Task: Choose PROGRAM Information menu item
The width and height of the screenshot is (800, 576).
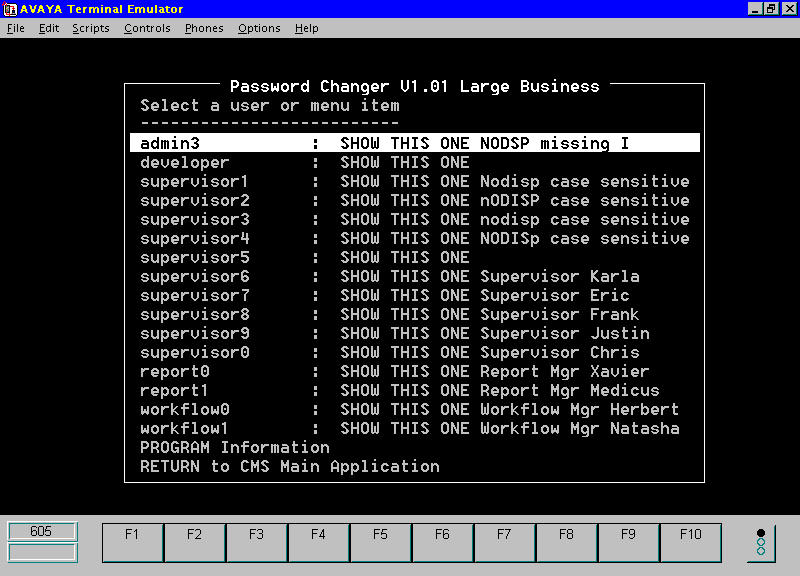Action: click(235, 447)
